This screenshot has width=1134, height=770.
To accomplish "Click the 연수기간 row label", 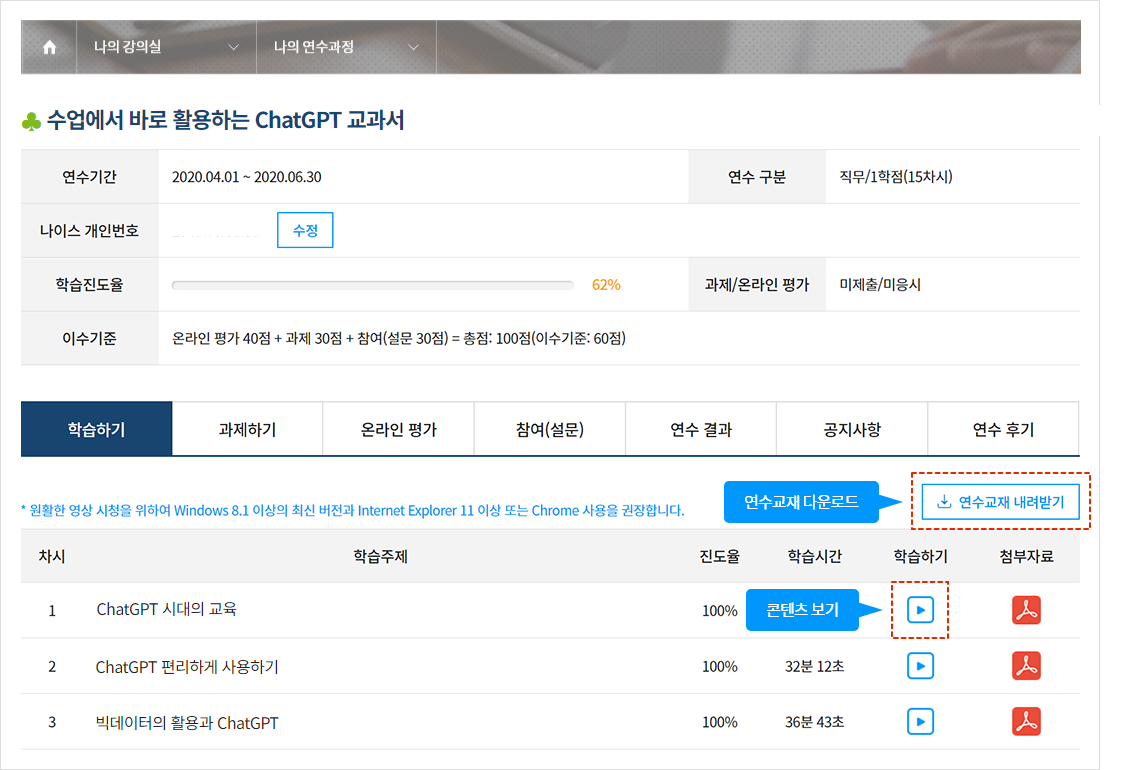I will pyautogui.click(x=89, y=177).
